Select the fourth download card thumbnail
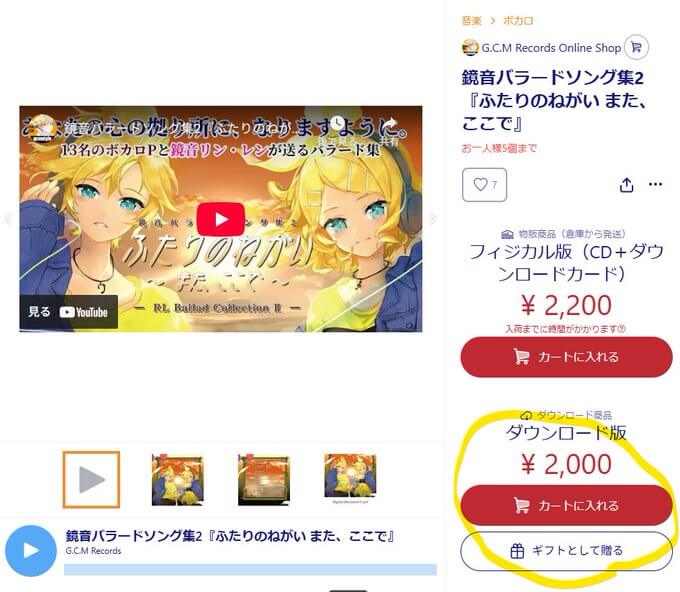The height and width of the screenshot is (592, 680). (350, 477)
